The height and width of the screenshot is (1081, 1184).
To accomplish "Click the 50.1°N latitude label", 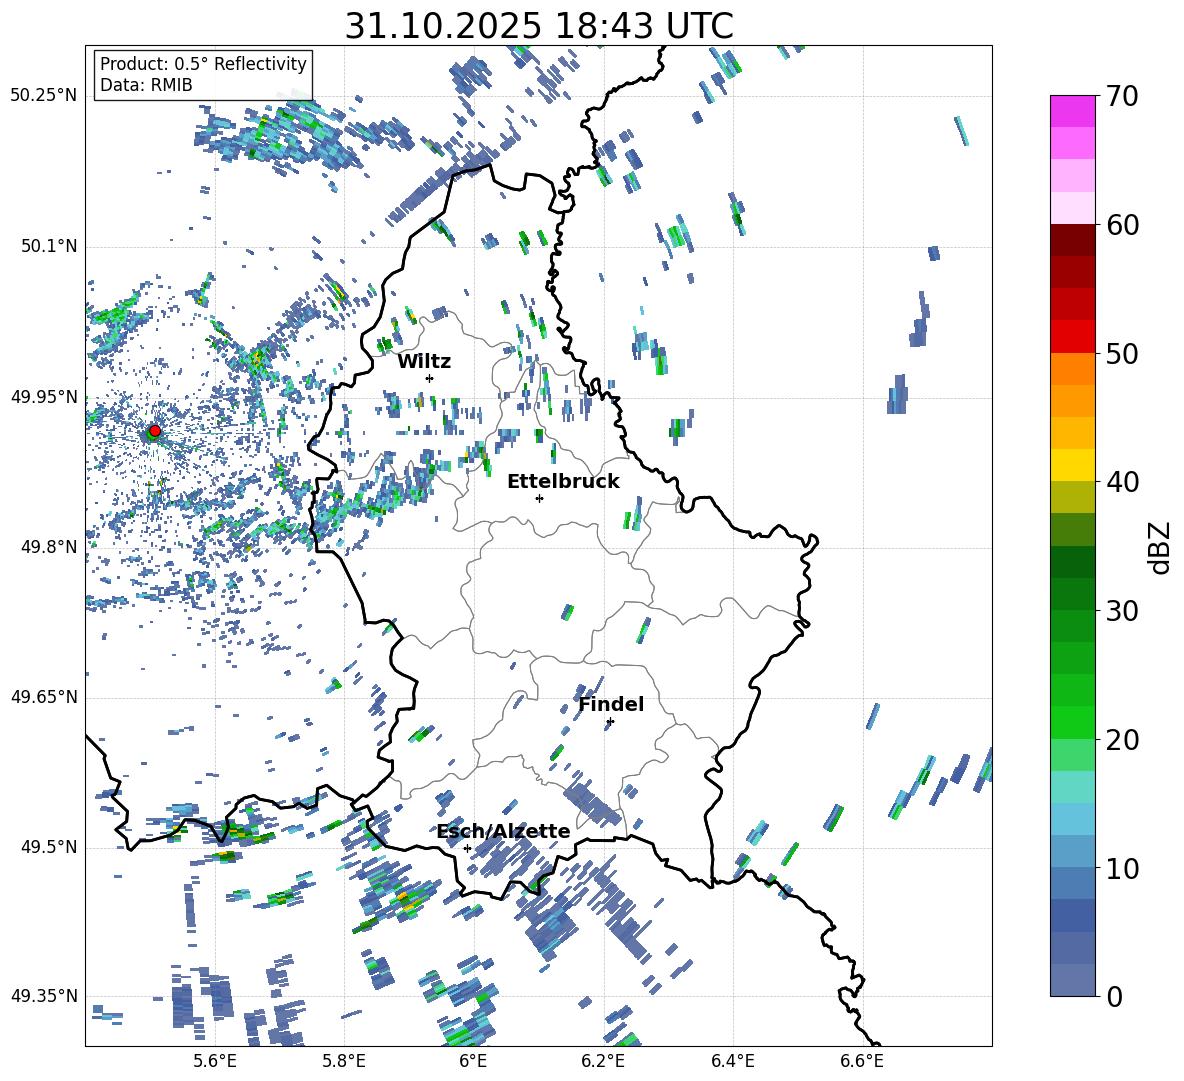I will click(x=48, y=246).
